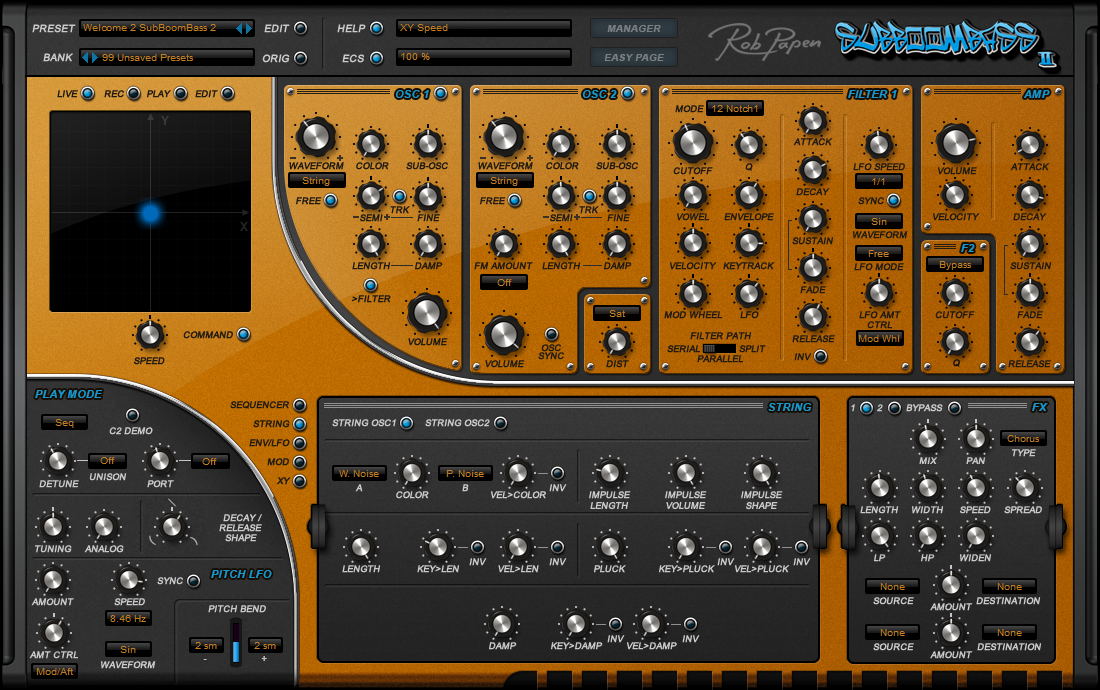
Task: Toggle FREE mode on OSC 1
Action: (x=331, y=200)
